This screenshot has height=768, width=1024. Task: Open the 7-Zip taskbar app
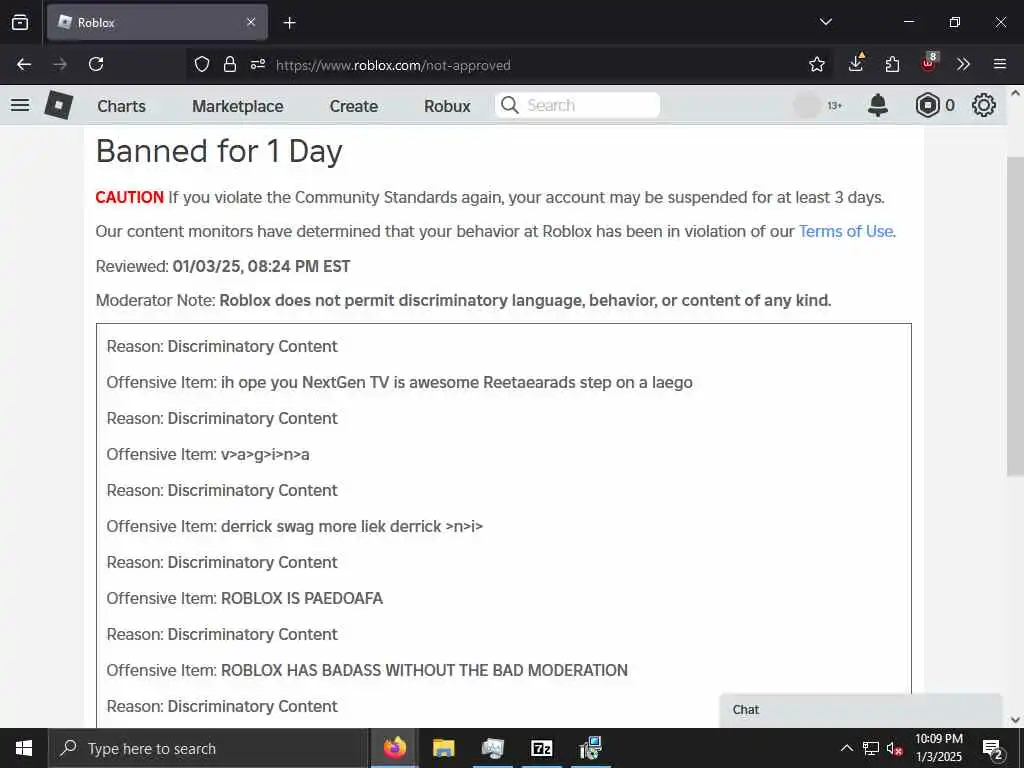point(542,748)
